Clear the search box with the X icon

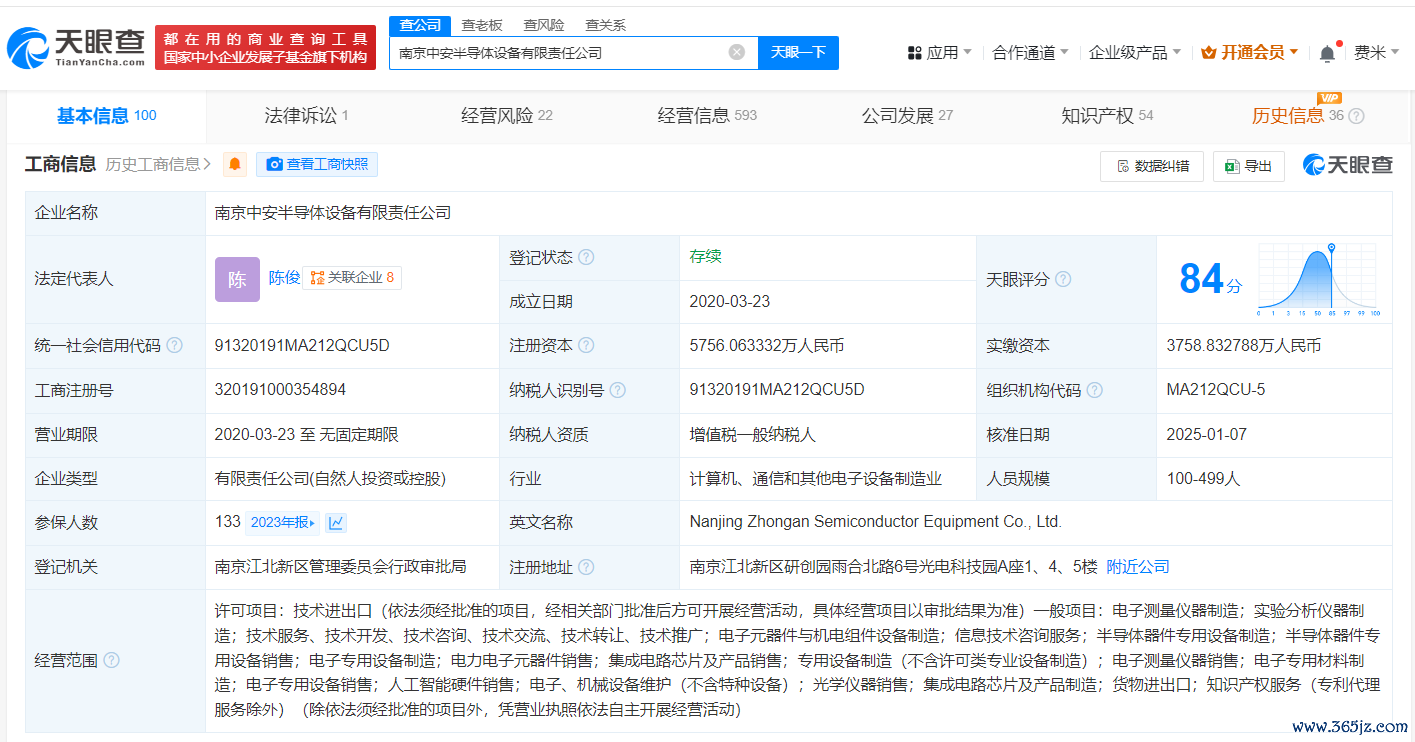[737, 53]
